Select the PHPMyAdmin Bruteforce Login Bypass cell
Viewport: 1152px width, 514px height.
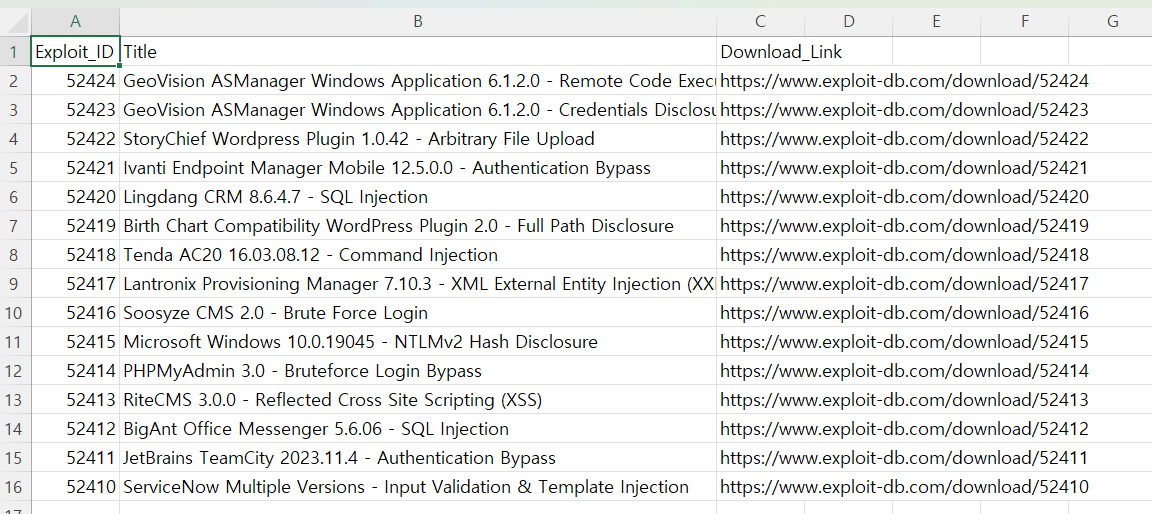tap(302, 371)
